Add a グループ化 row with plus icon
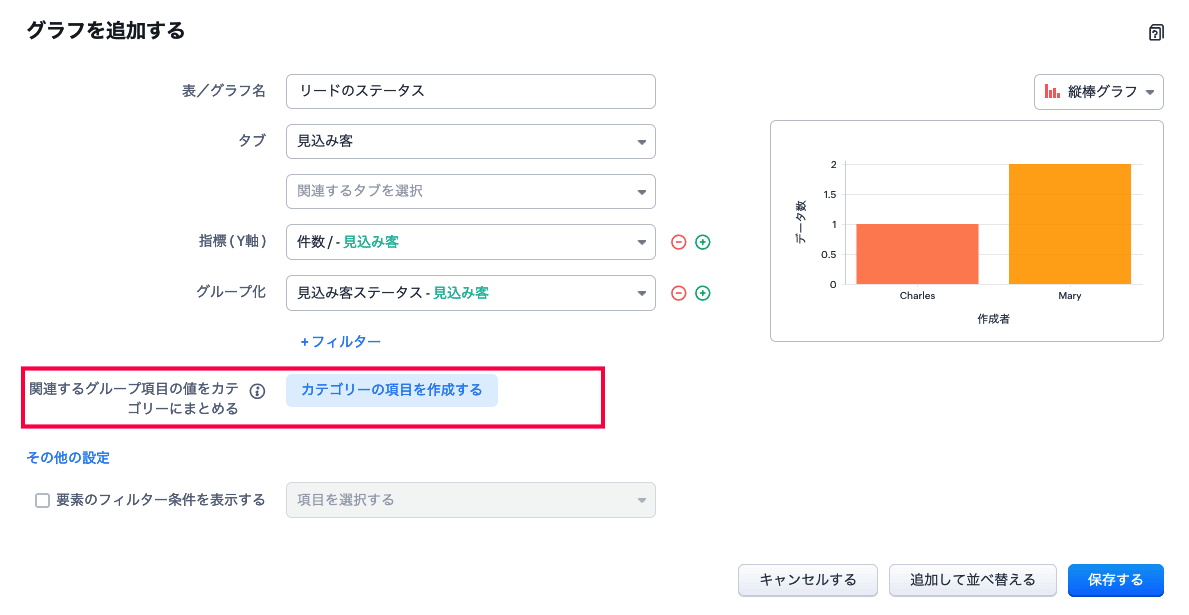The width and height of the screenshot is (1189, 615). coord(702,293)
